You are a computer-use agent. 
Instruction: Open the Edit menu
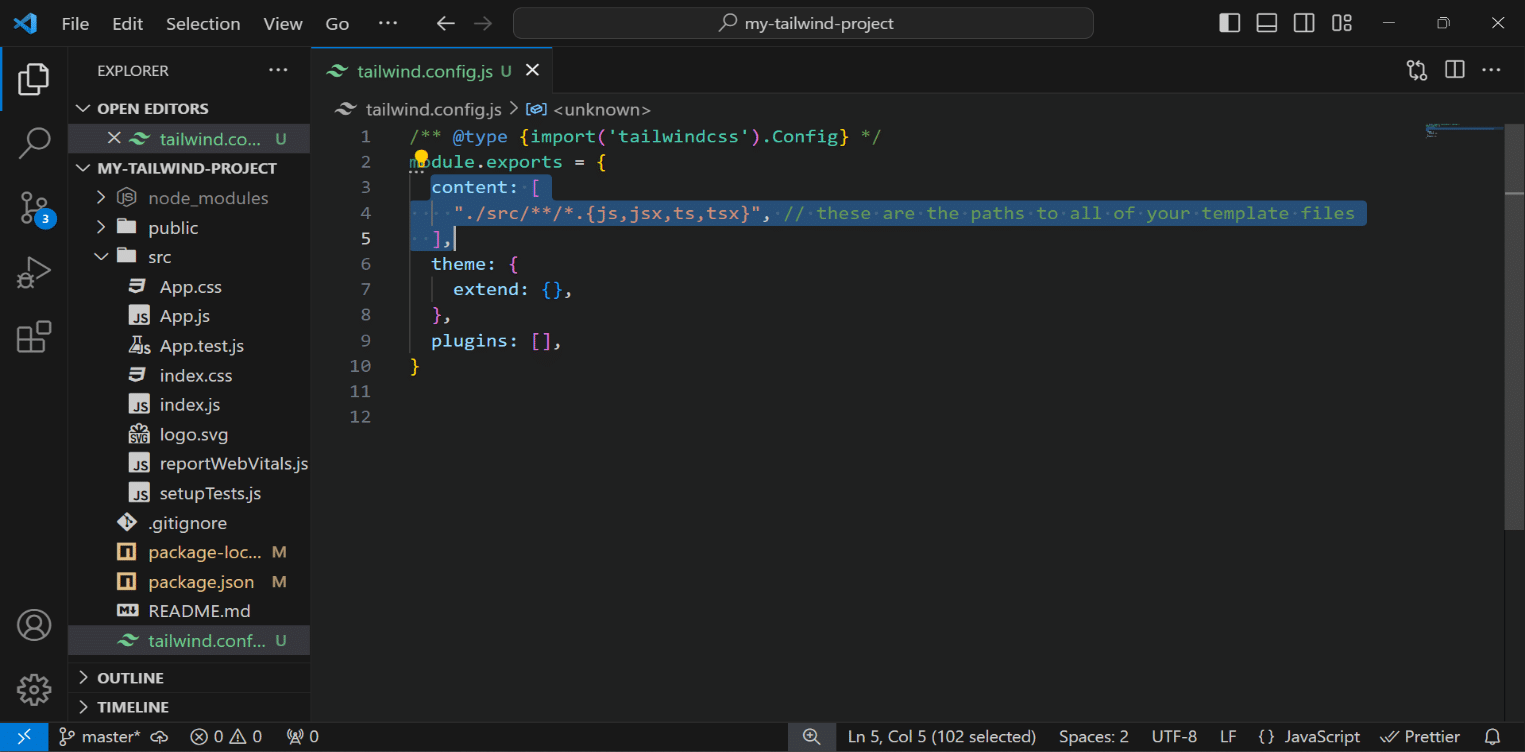[x=127, y=23]
